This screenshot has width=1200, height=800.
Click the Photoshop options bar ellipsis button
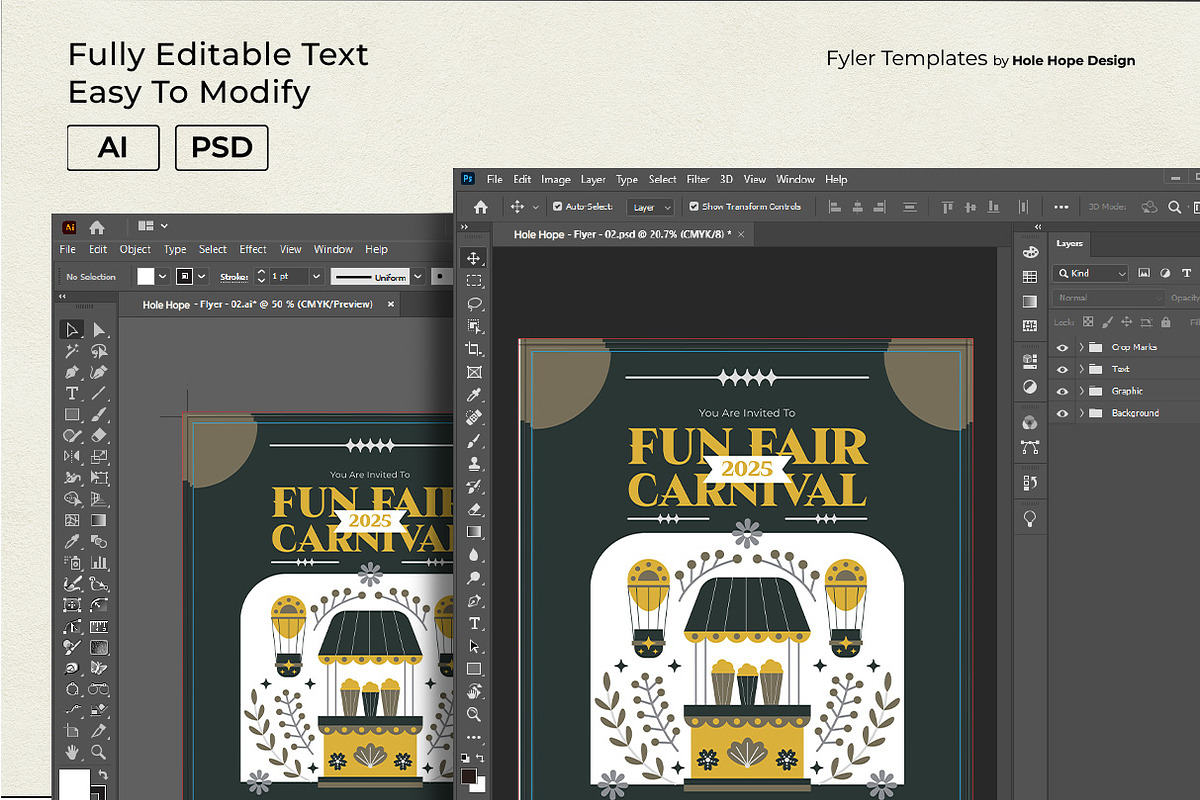coord(1061,207)
